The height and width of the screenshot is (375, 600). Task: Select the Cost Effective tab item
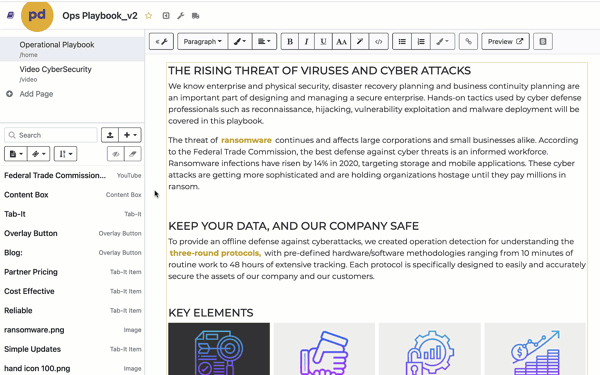click(72, 291)
